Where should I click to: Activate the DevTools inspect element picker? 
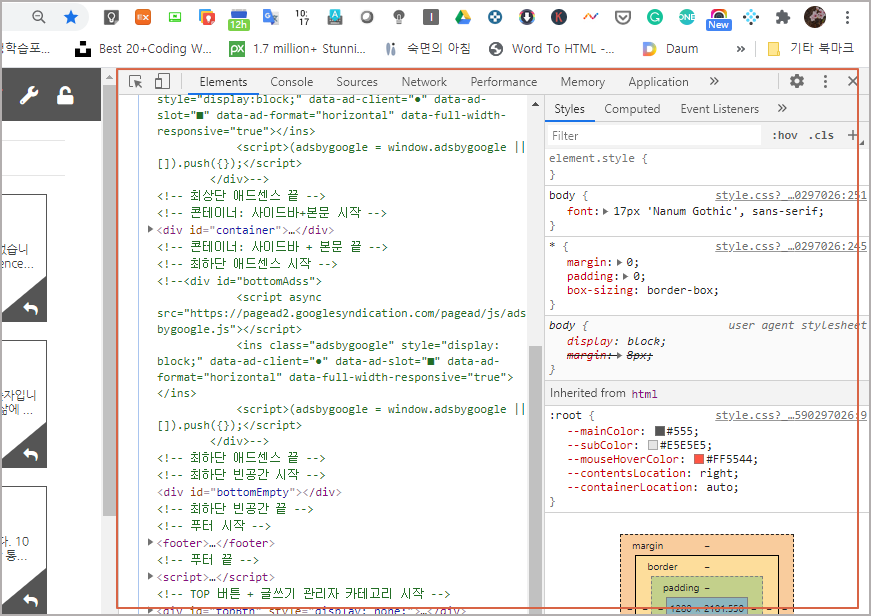[x=136, y=82]
